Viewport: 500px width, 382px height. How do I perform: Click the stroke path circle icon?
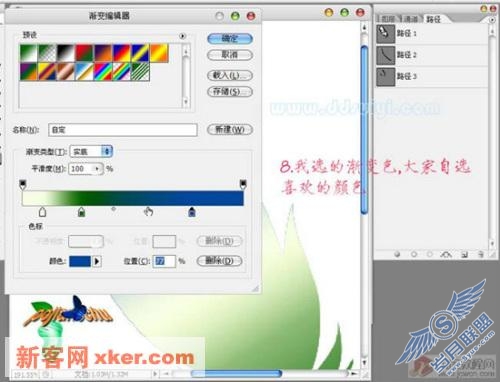[x=414, y=254]
